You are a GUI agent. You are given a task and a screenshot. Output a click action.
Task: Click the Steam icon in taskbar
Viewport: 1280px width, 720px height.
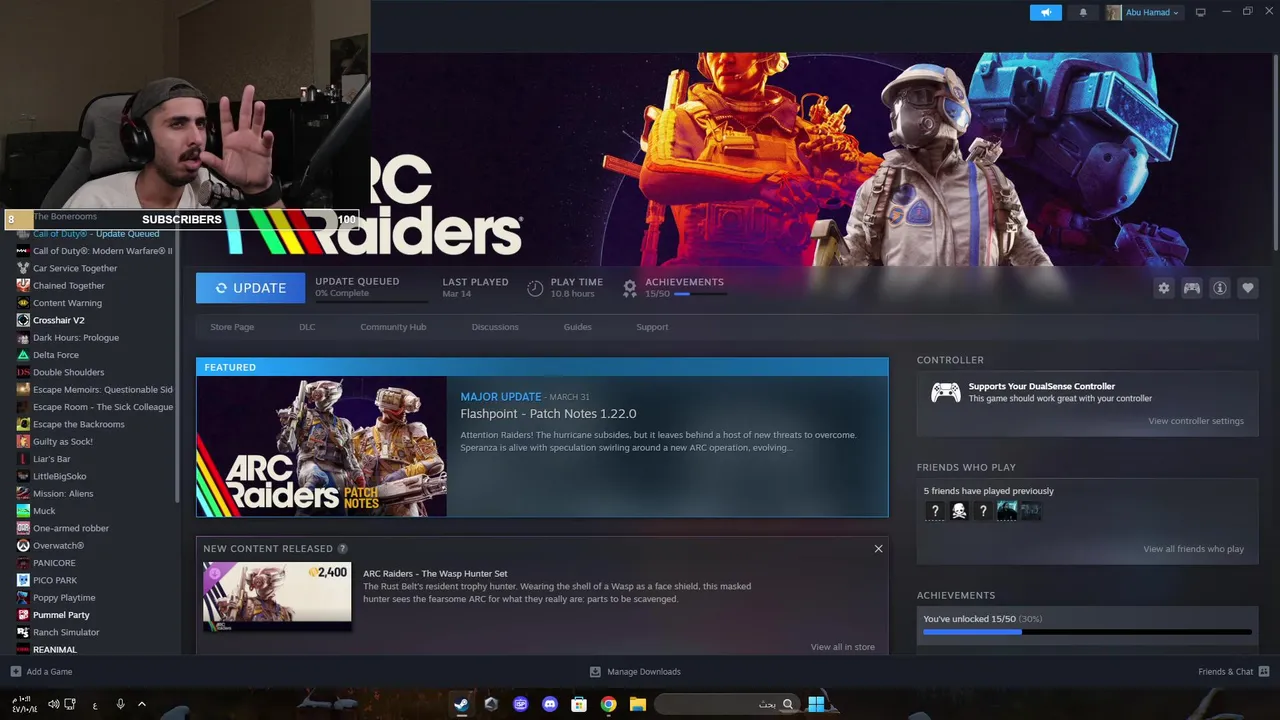(x=461, y=704)
